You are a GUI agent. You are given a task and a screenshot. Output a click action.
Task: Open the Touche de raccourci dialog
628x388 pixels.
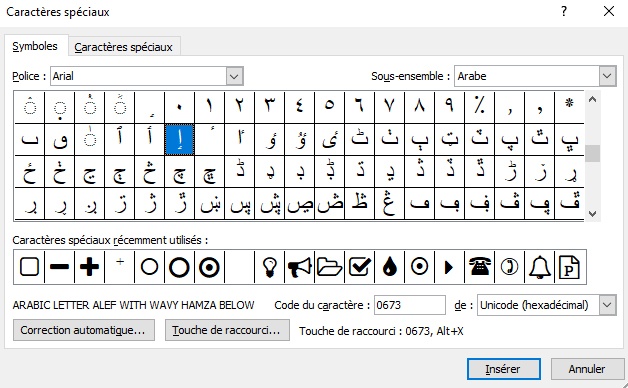227,330
